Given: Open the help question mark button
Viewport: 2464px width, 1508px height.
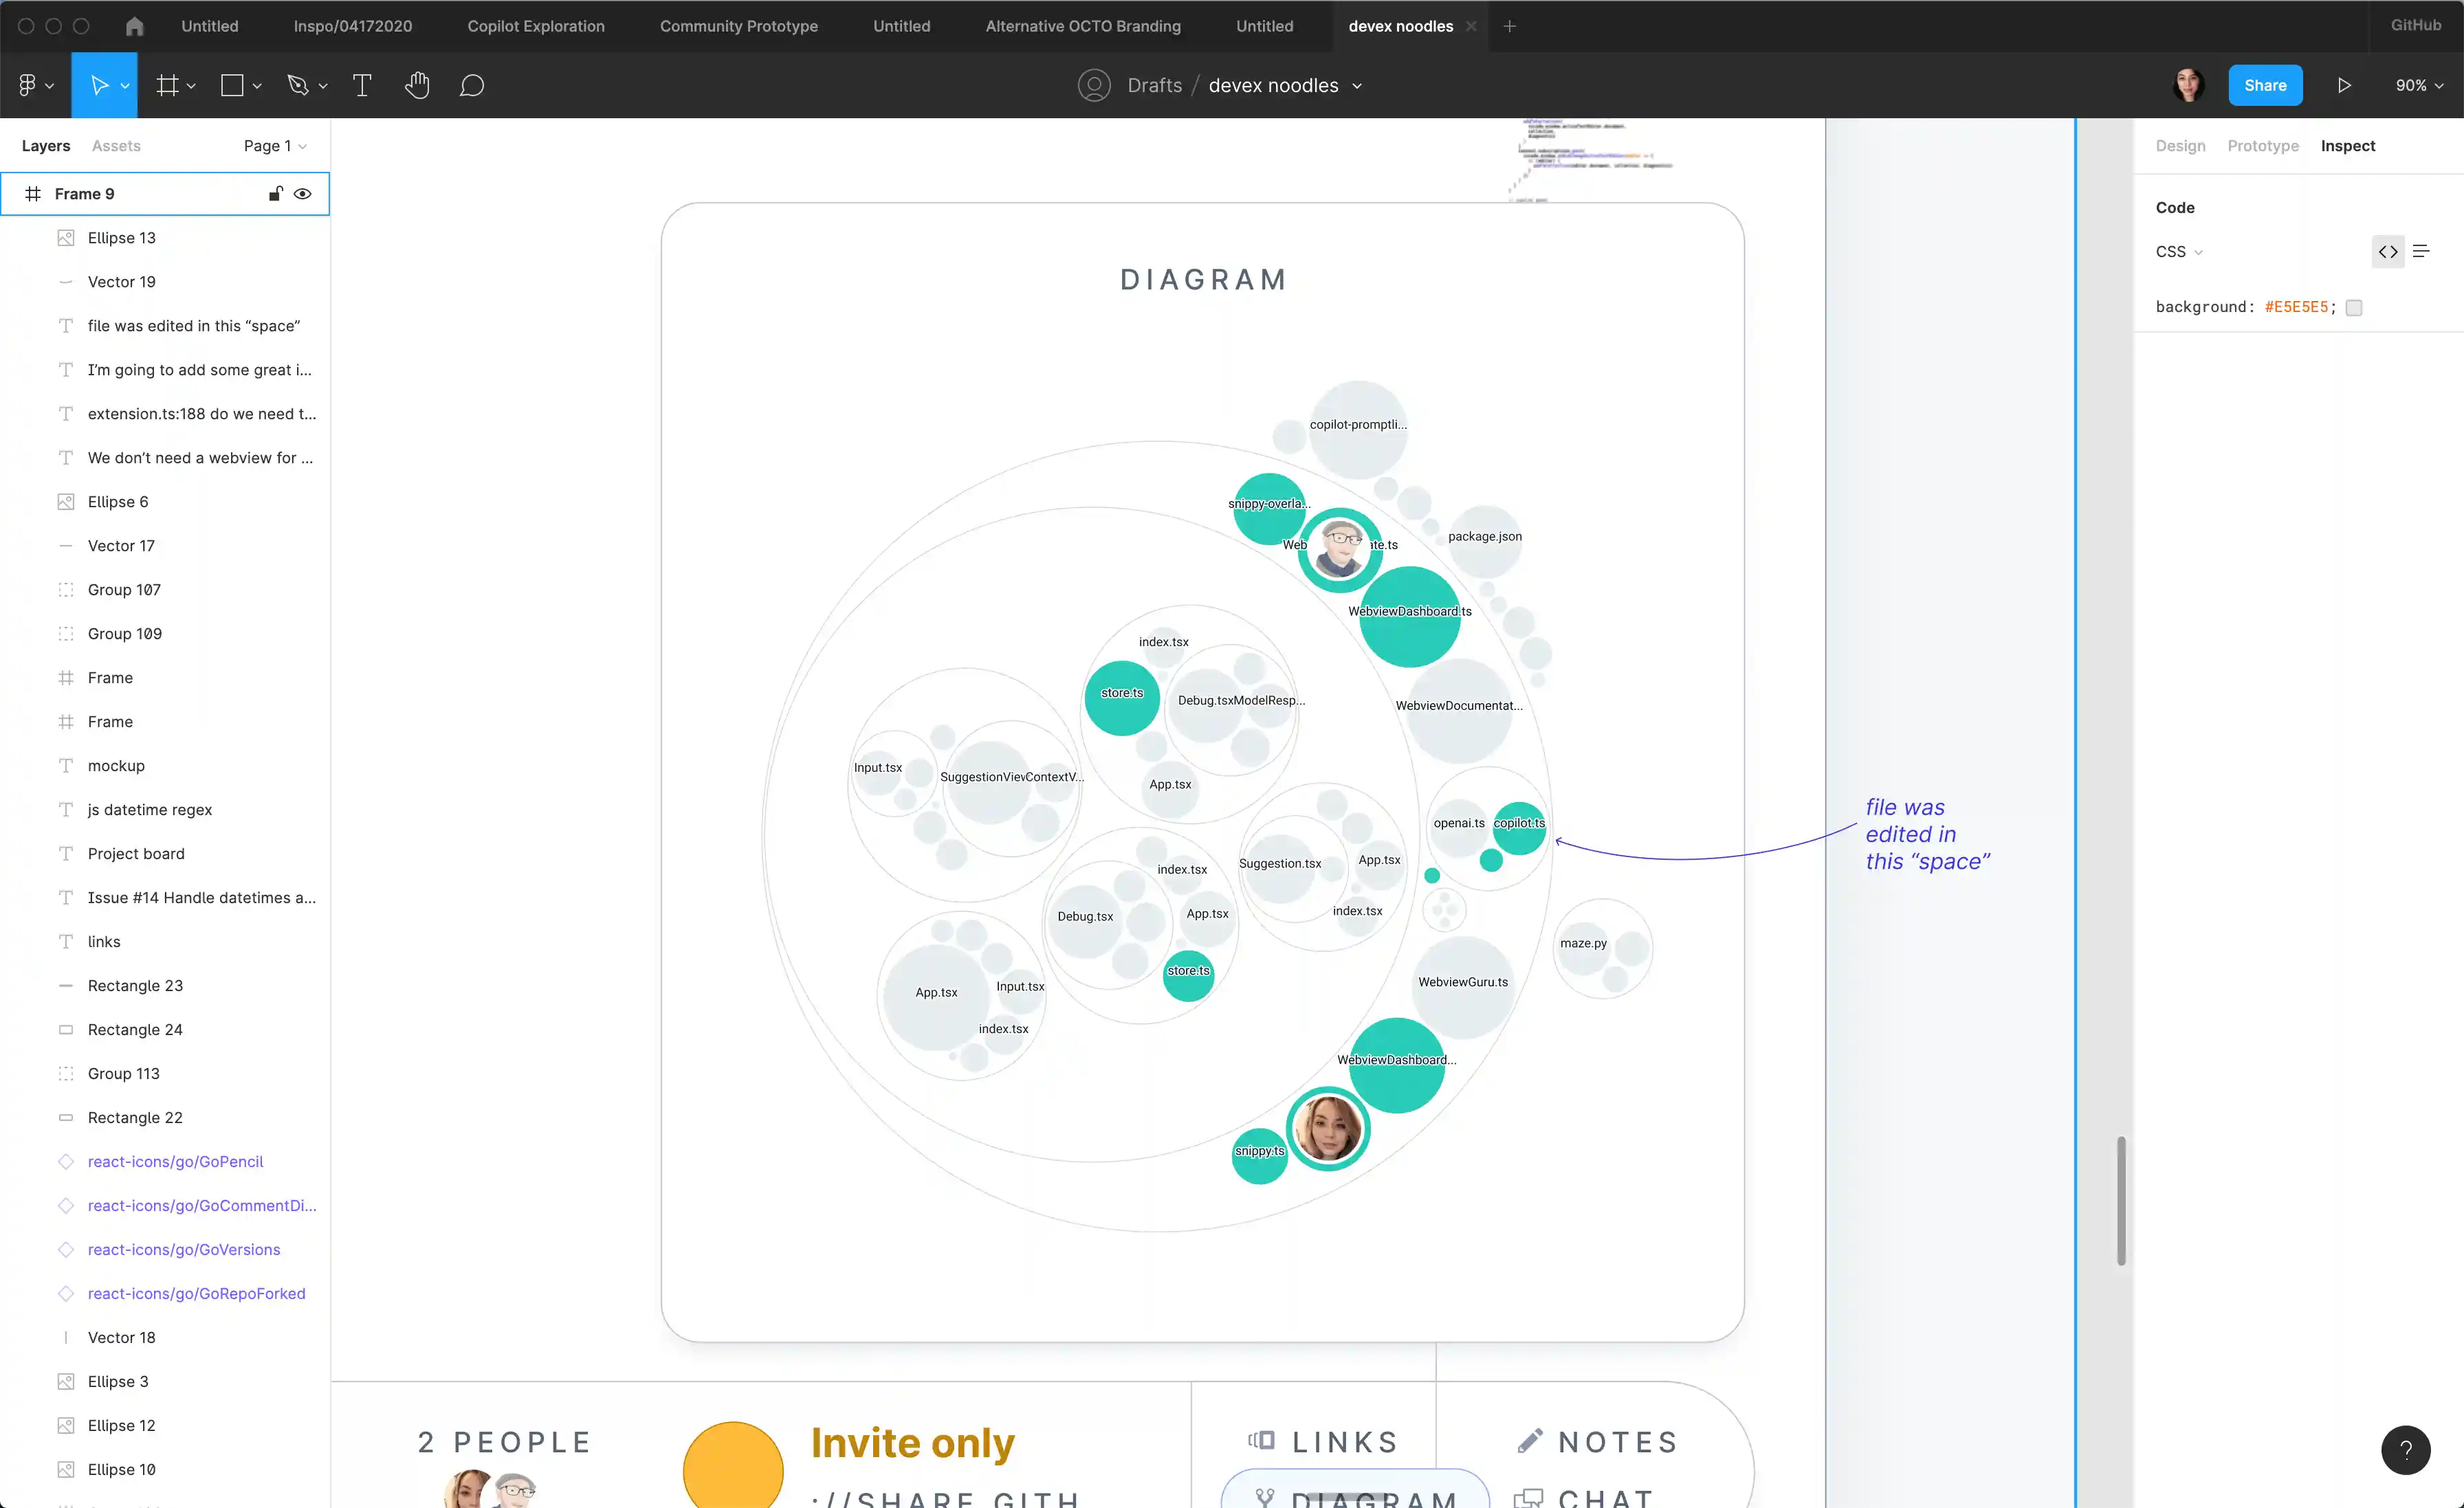Looking at the screenshot, I should [2405, 1449].
